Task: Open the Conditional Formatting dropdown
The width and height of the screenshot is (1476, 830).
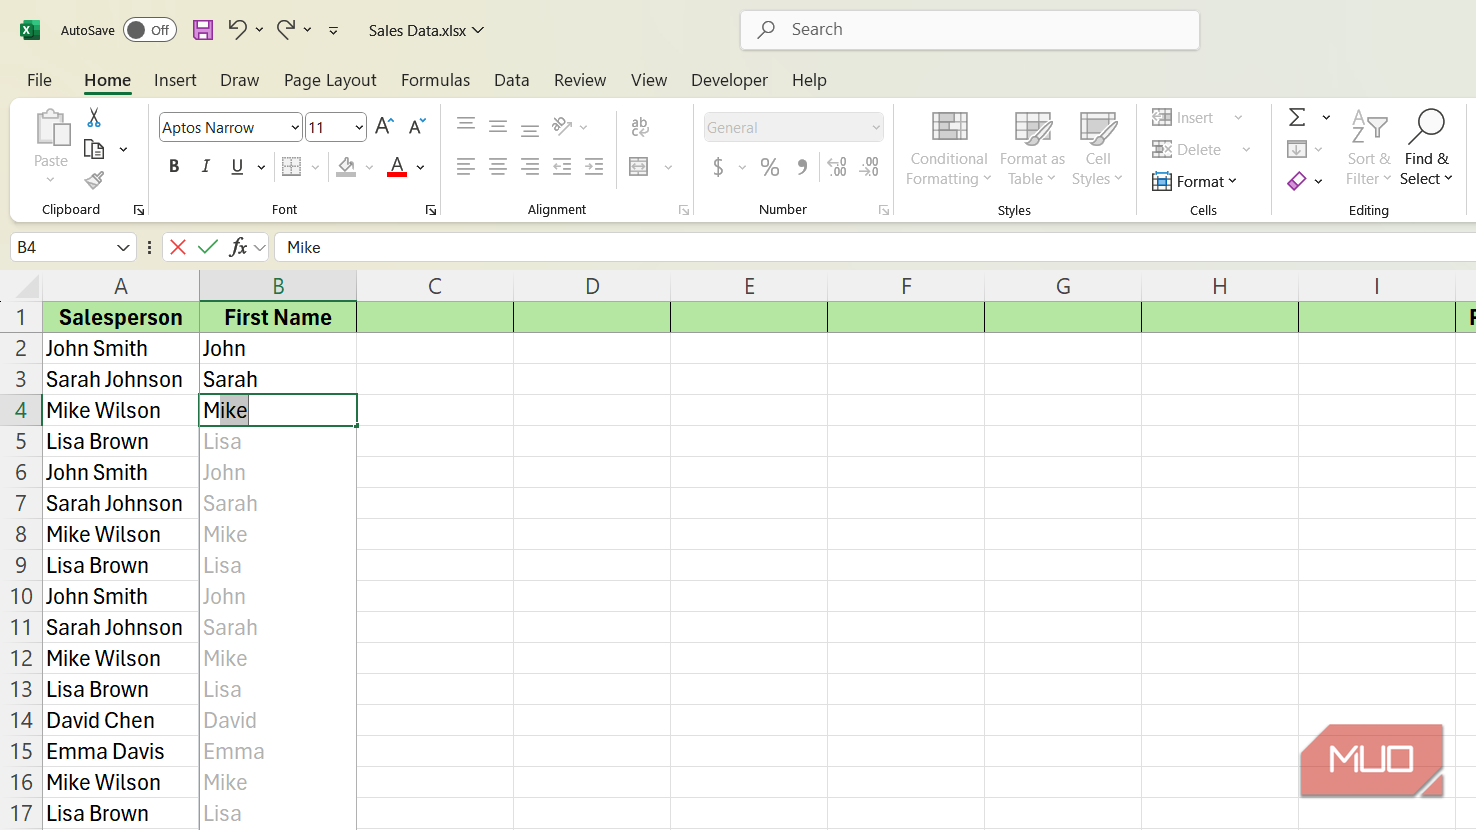Action: (x=948, y=148)
